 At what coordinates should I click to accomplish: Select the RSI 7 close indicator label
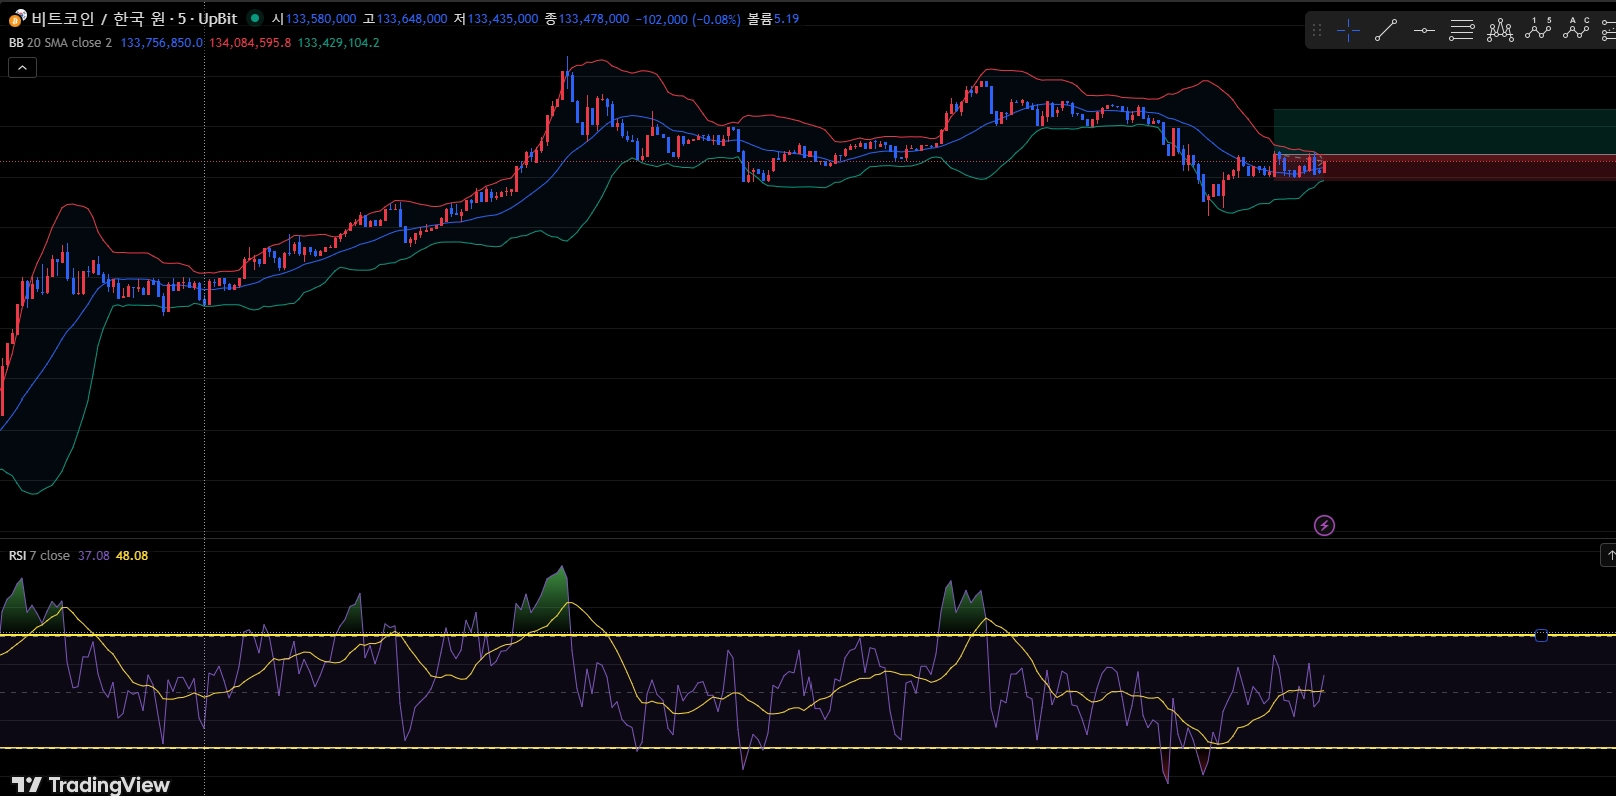pyautogui.click(x=39, y=556)
